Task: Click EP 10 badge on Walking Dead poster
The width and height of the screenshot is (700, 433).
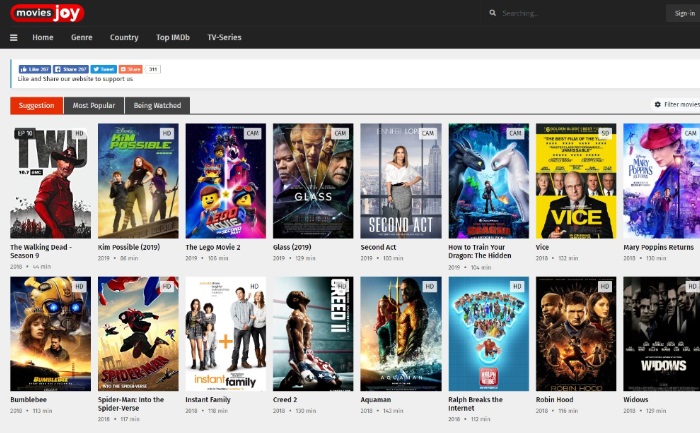Action: click(25, 133)
